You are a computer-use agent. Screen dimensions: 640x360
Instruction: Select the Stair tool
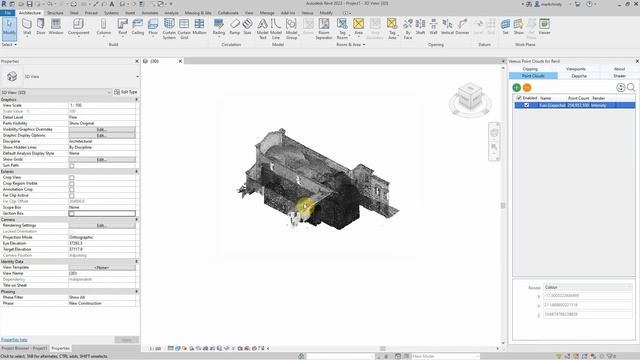[x=247, y=27]
